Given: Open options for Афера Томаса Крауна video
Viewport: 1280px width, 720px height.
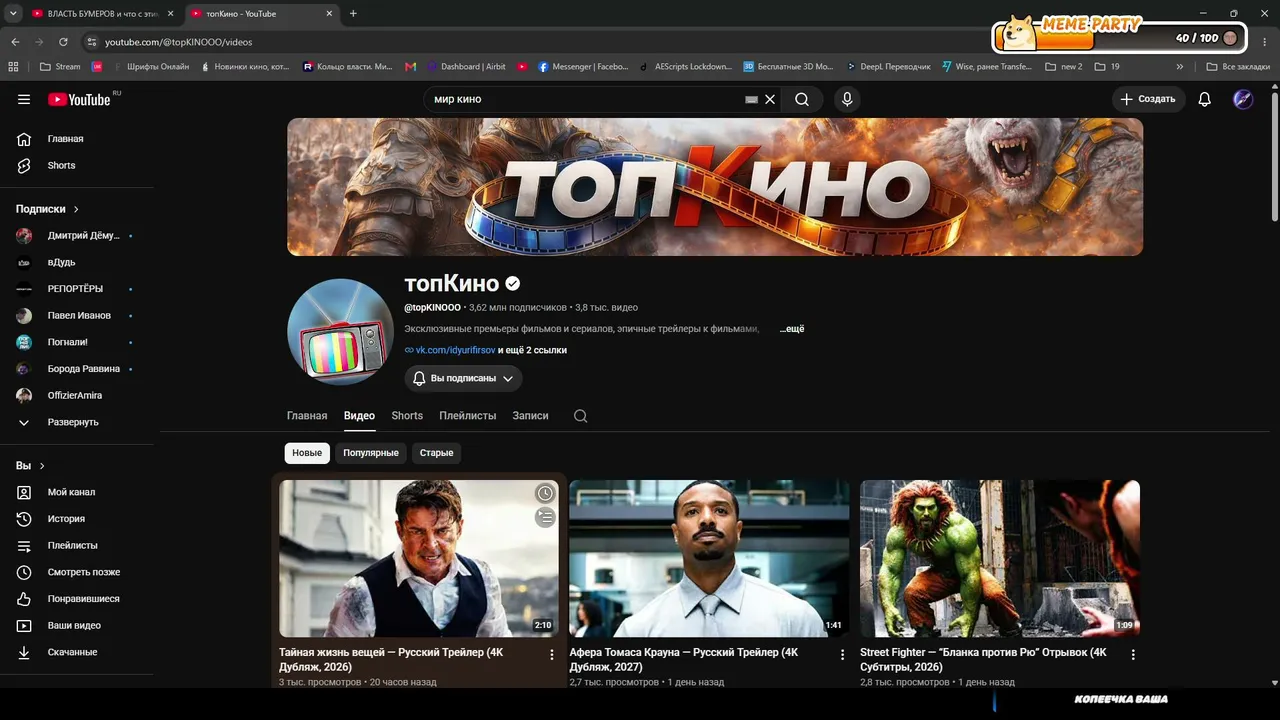Looking at the screenshot, I should 842,655.
